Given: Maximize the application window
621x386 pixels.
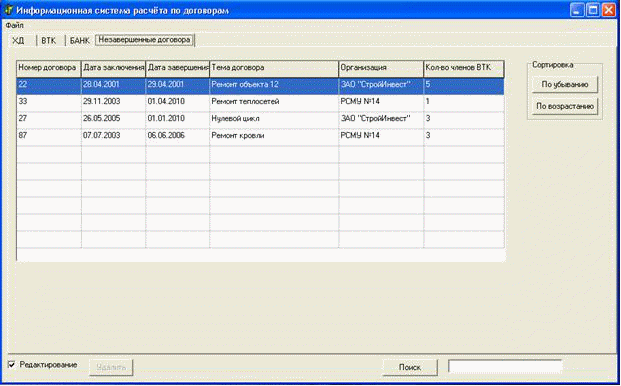Looking at the screenshot, I should pos(593,10).
